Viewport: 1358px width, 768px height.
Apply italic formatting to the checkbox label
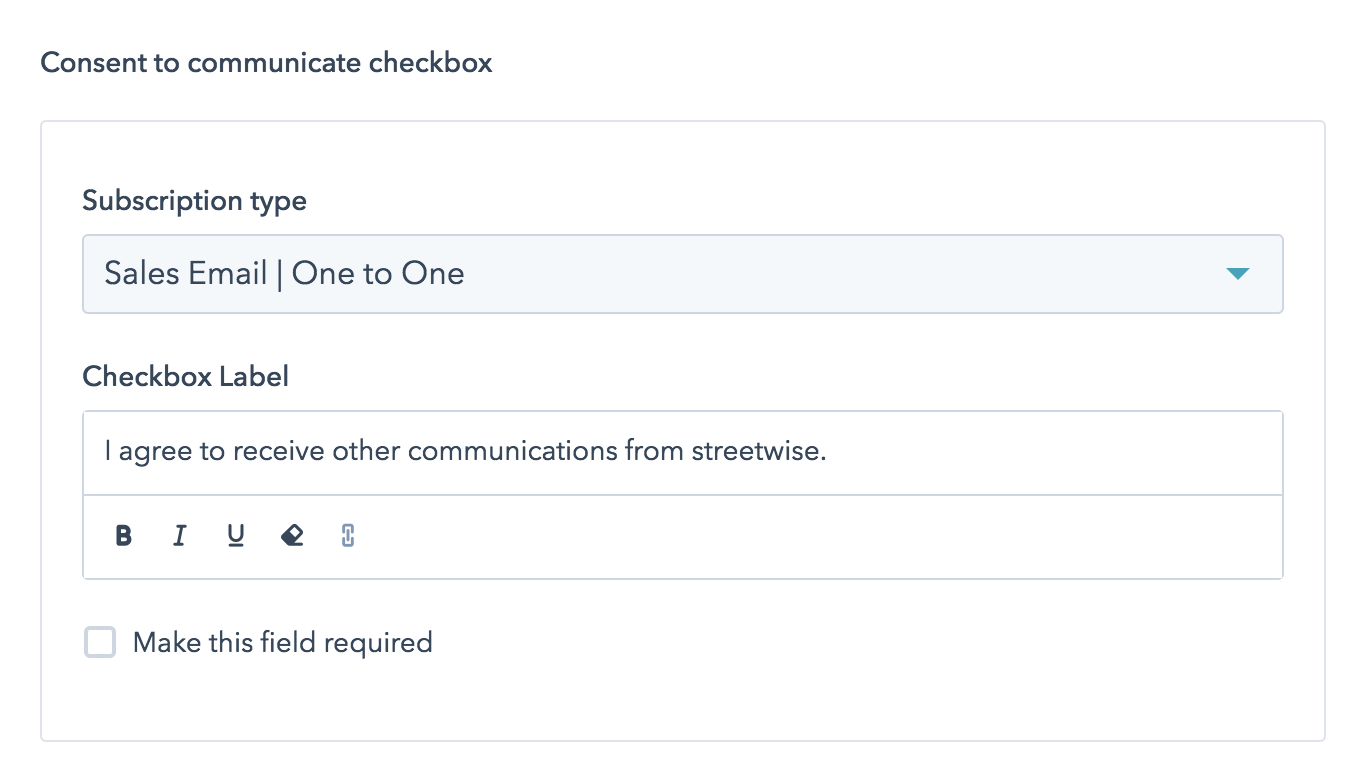(180, 536)
